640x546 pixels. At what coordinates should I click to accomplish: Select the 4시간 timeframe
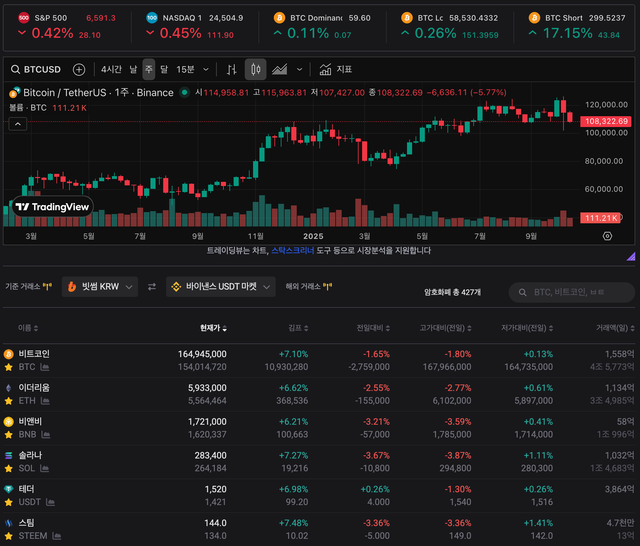[x=111, y=69]
